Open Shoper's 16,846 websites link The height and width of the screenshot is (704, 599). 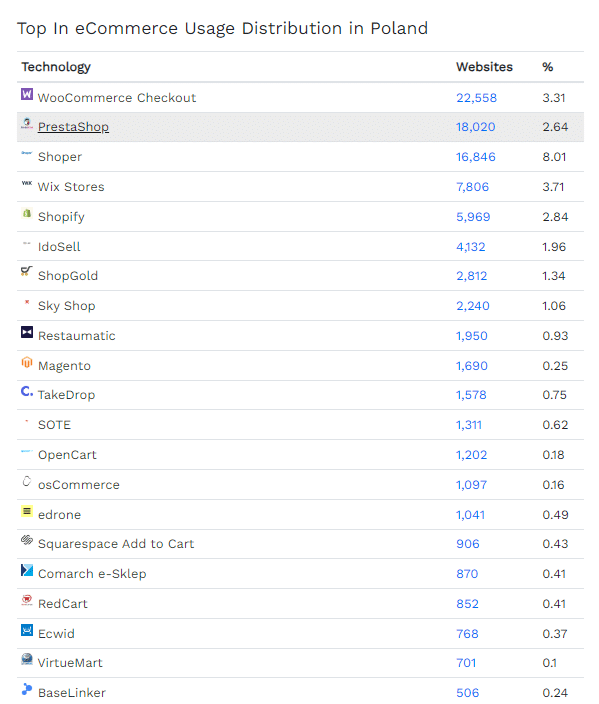click(476, 157)
